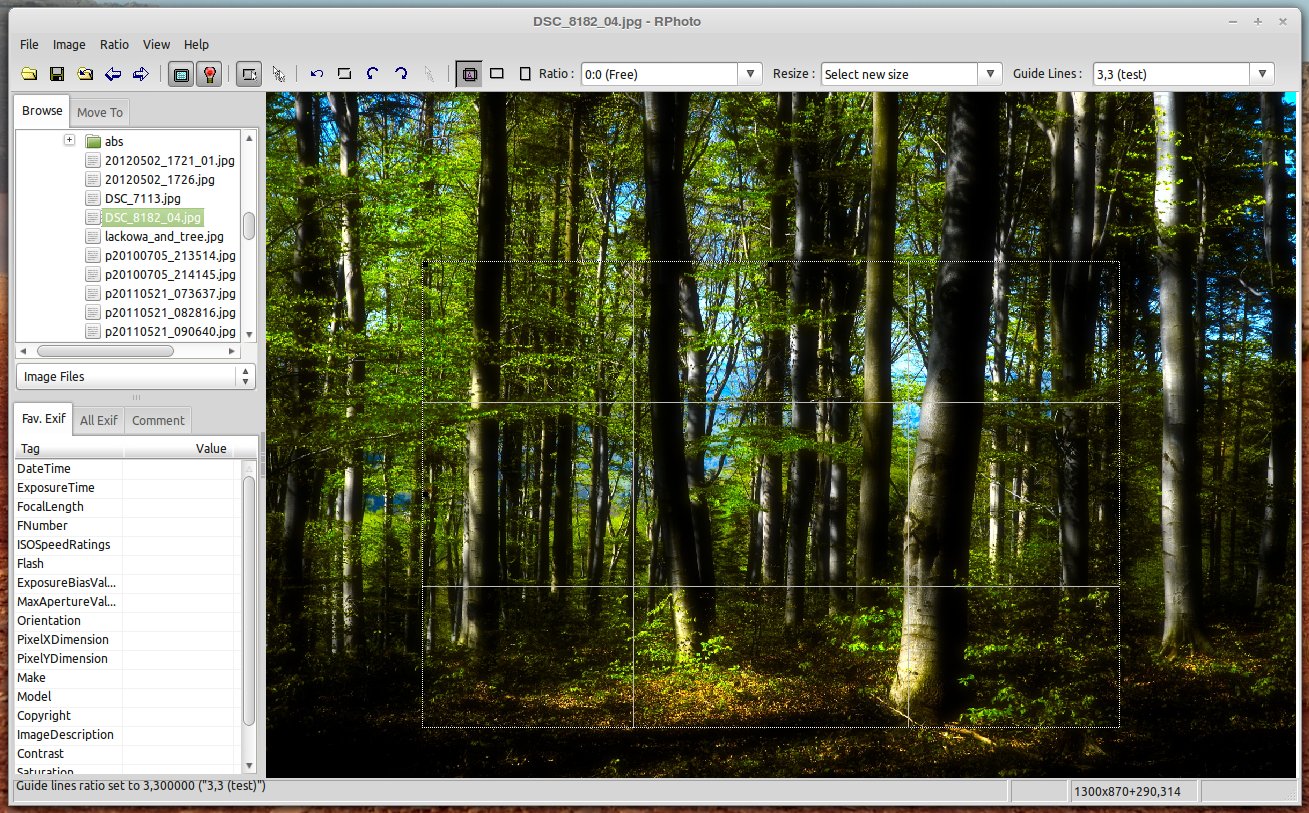Select file p20110521_090640.jpg
Image resolution: width=1309 pixels, height=813 pixels.
(161, 331)
